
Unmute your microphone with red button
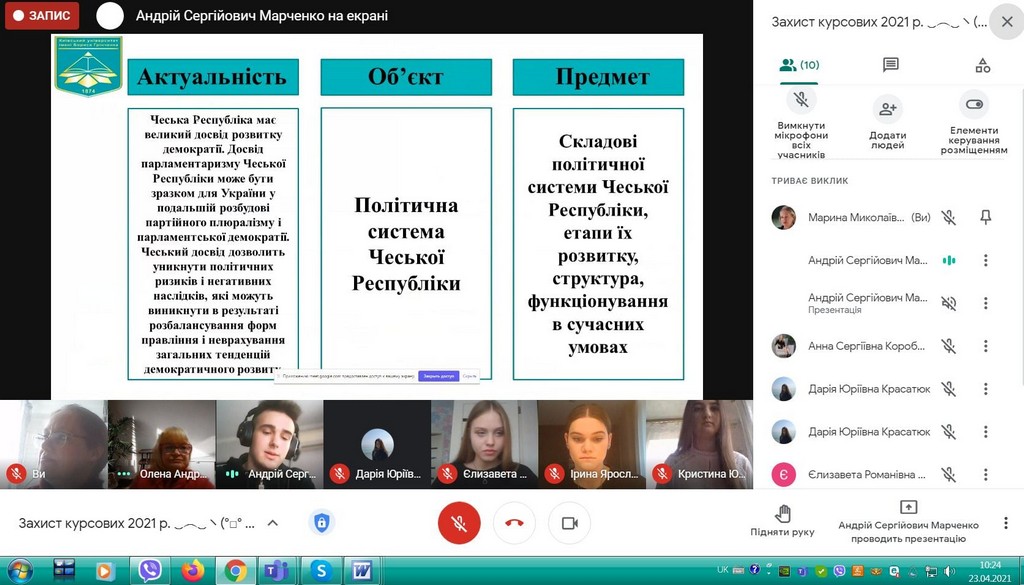click(x=459, y=523)
